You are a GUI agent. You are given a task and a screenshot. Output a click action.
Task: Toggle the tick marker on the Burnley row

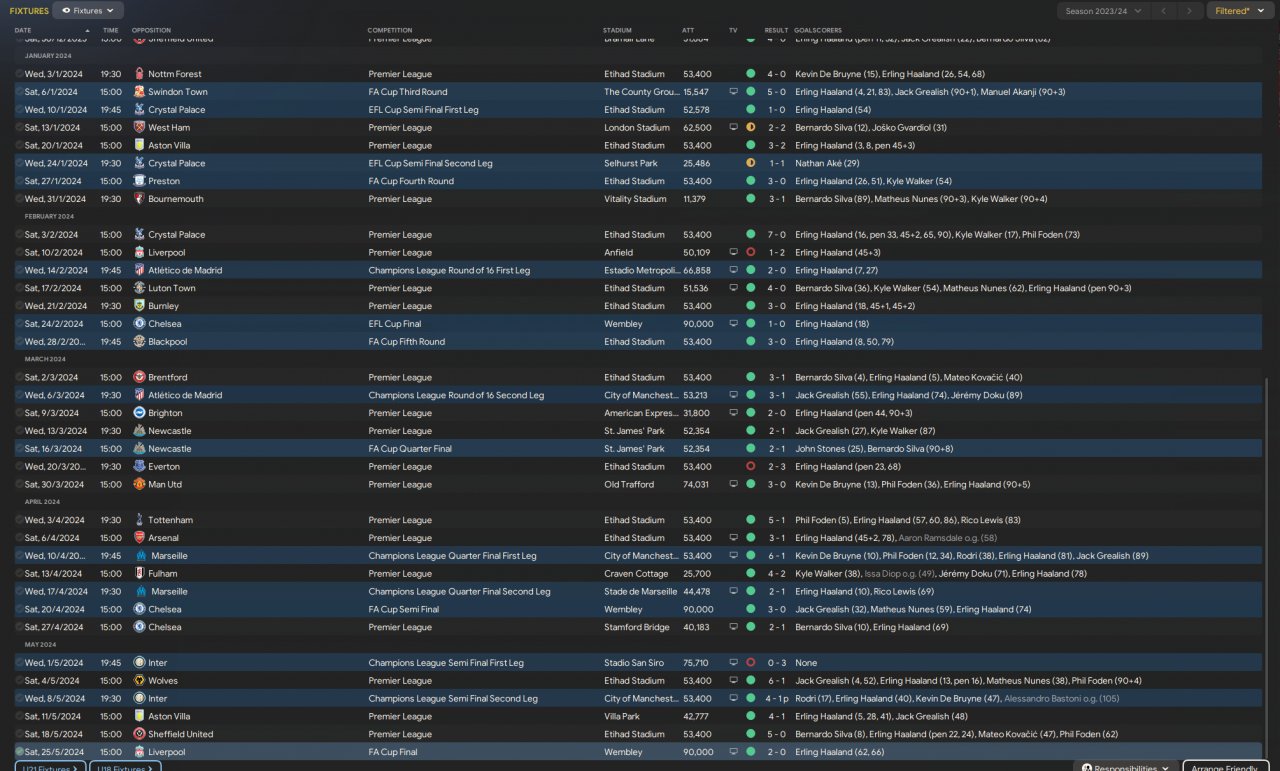tap(19, 306)
